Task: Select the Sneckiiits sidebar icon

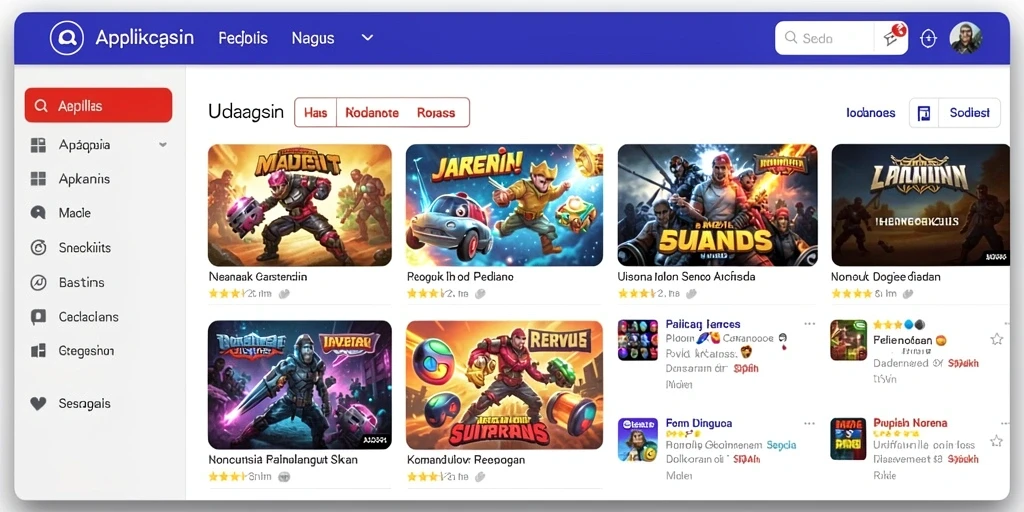Action: [x=39, y=248]
